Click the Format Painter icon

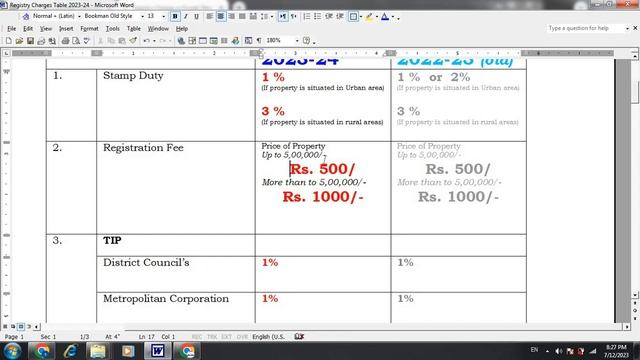pyautogui.click(x=133, y=40)
